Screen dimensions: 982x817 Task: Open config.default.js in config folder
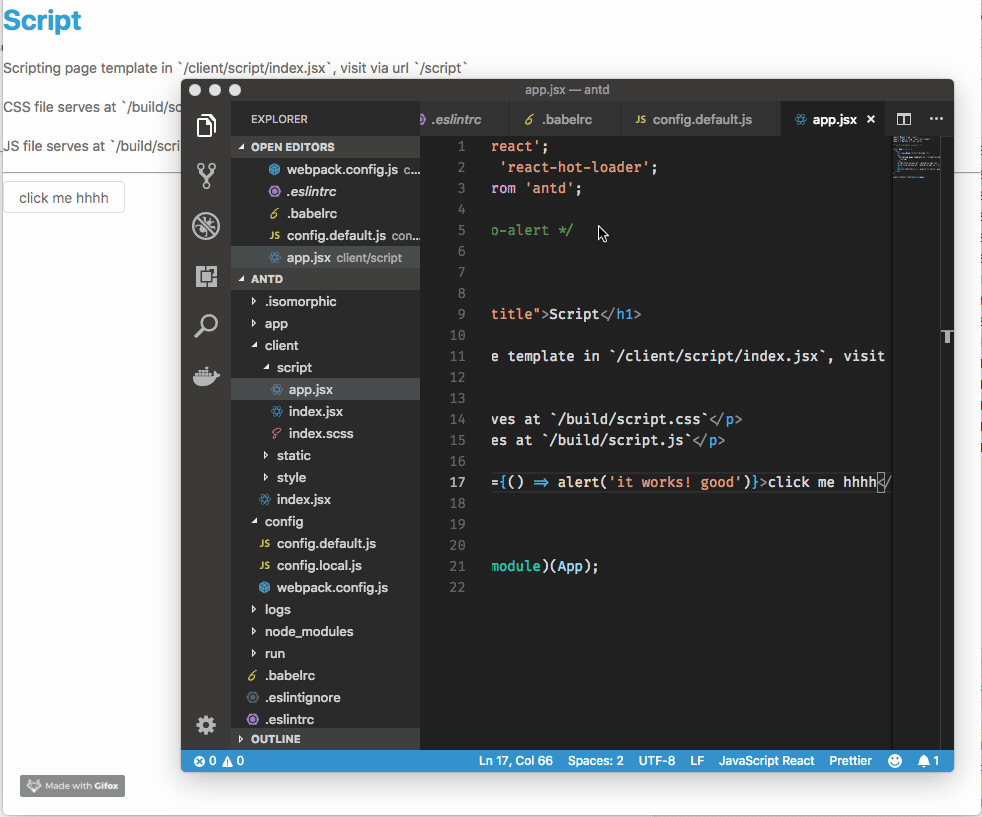pos(326,543)
